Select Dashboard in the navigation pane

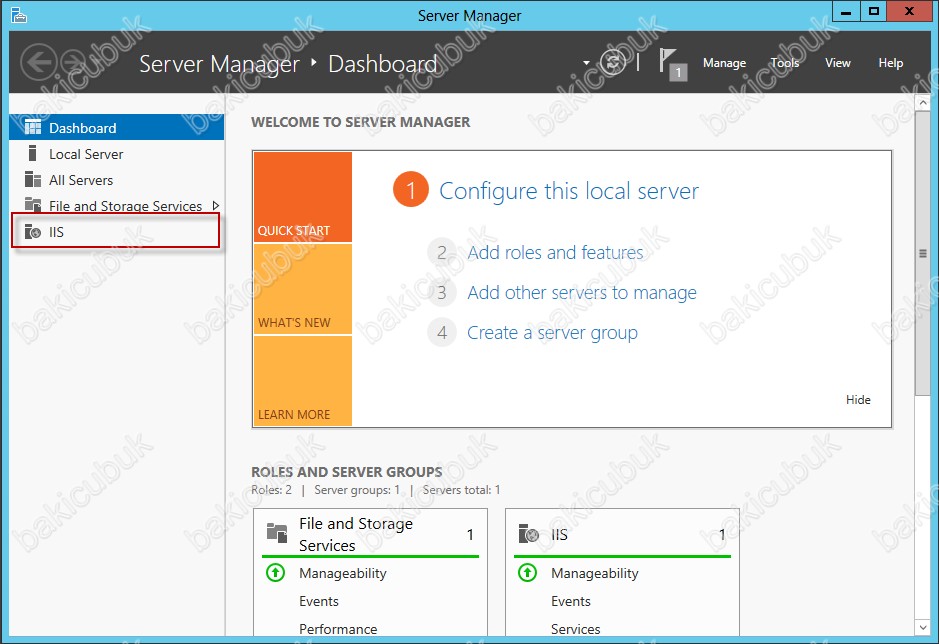(x=117, y=127)
